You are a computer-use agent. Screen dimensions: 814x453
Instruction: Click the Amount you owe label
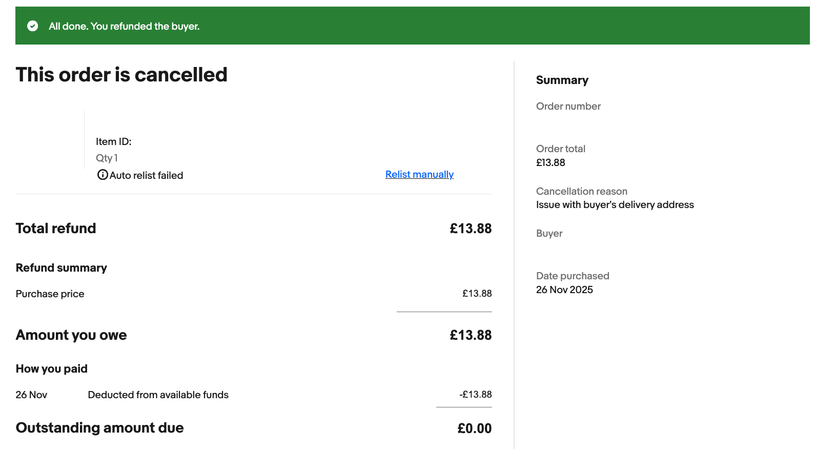click(x=71, y=335)
